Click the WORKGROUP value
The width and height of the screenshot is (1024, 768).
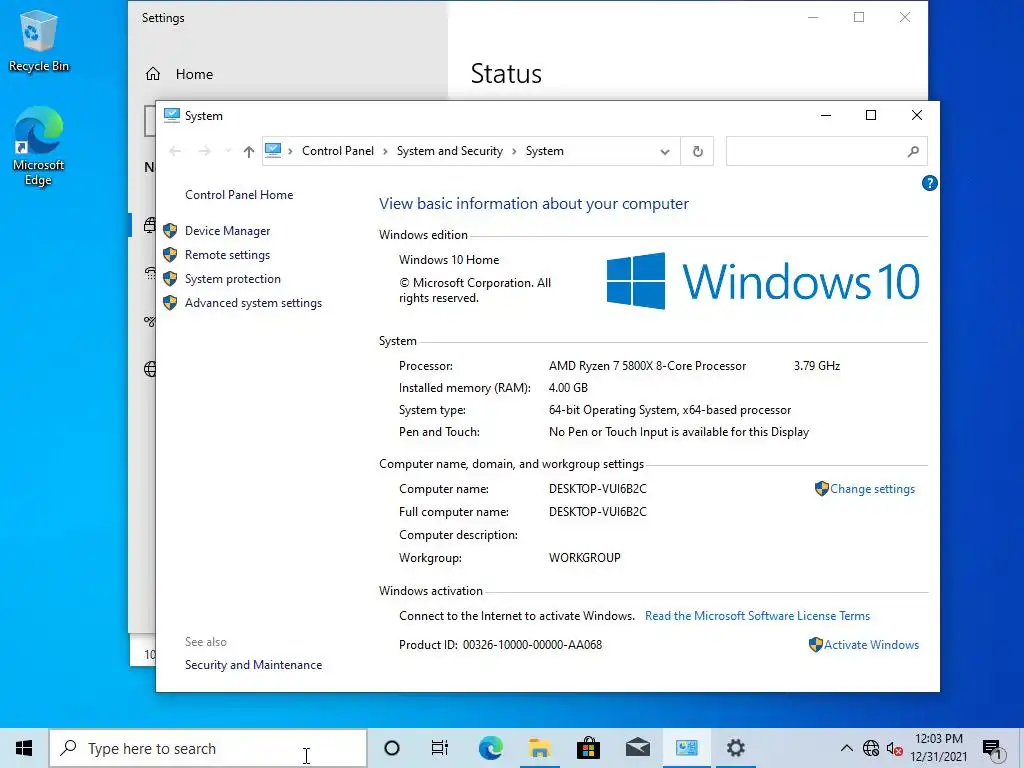[x=584, y=558]
